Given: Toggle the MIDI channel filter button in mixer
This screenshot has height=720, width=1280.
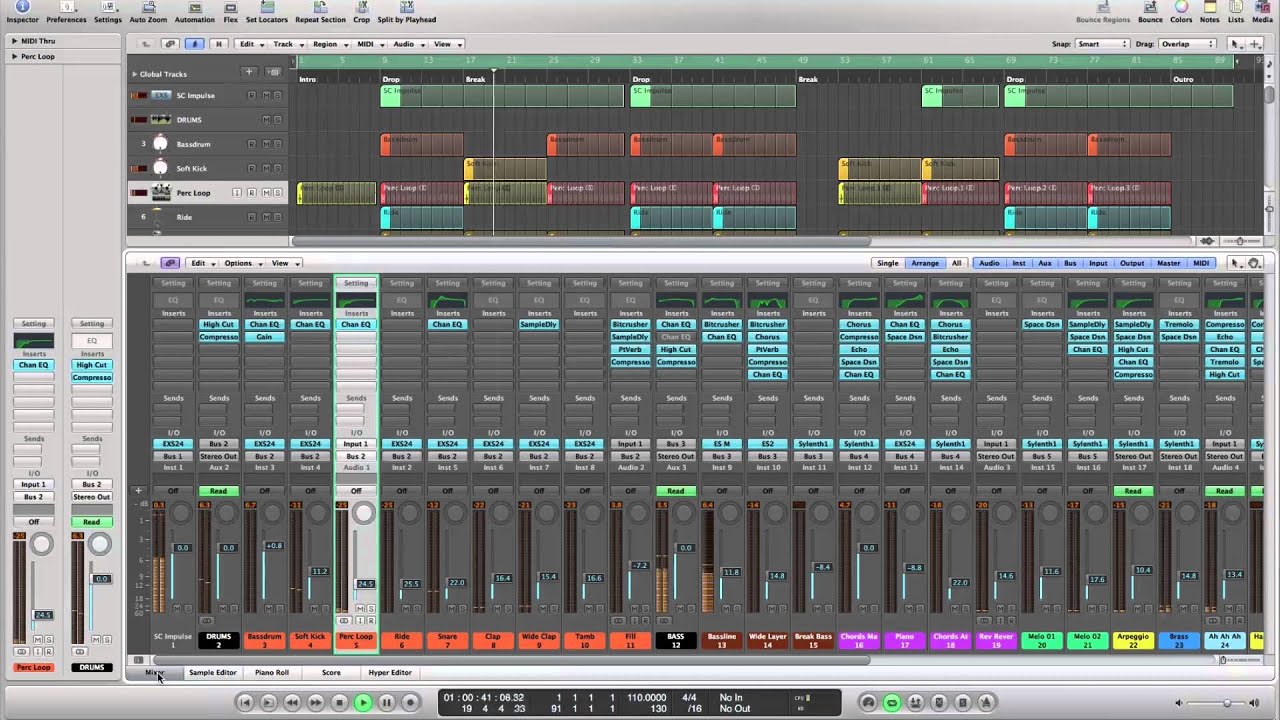Looking at the screenshot, I should pyautogui.click(x=1201, y=263).
